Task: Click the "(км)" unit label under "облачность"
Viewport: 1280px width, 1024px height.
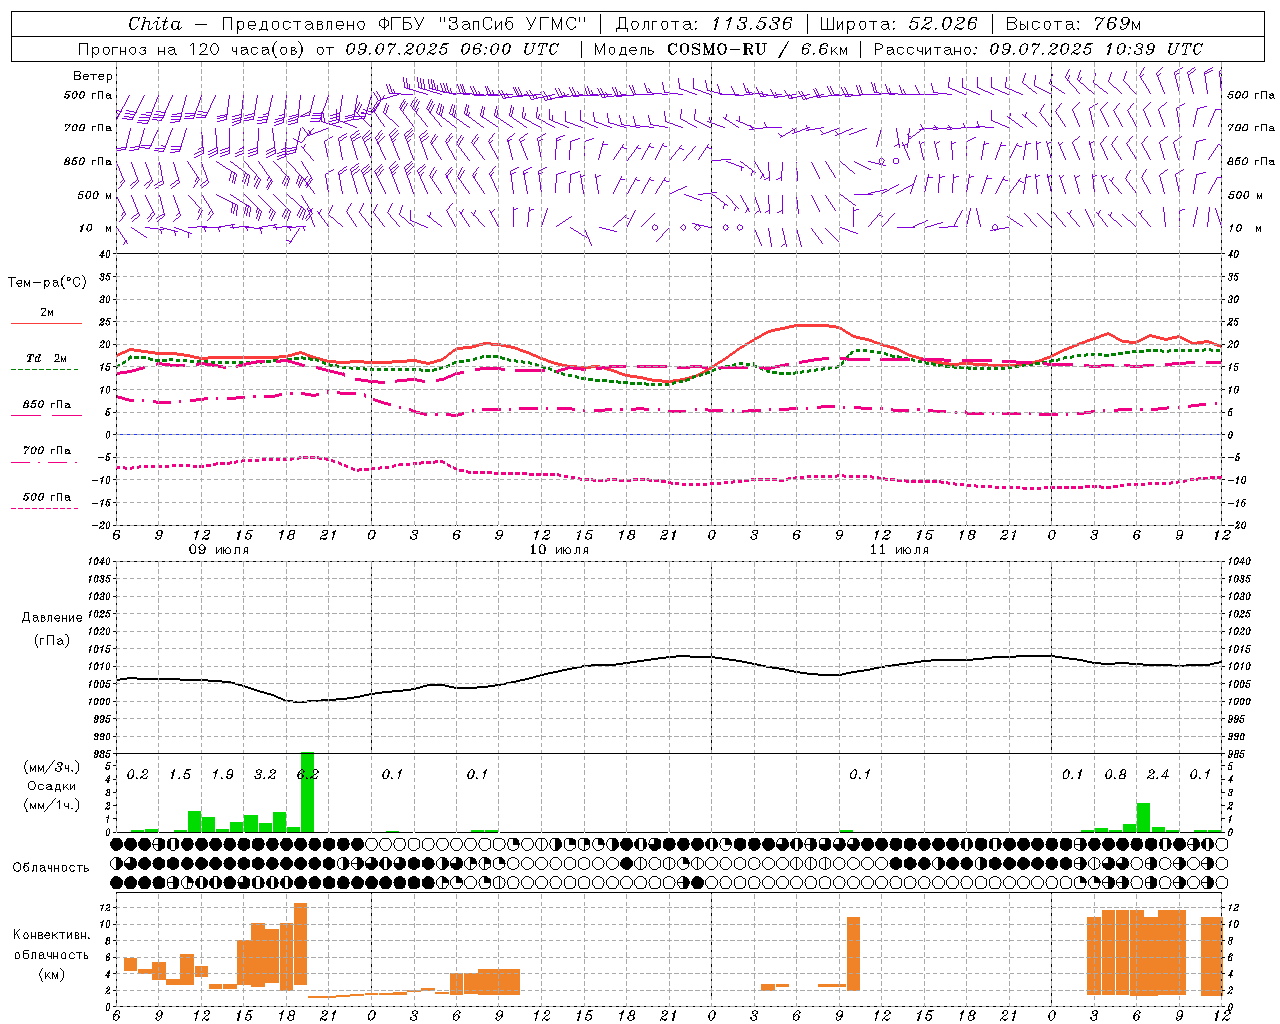Action: click(x=52, y=974)
